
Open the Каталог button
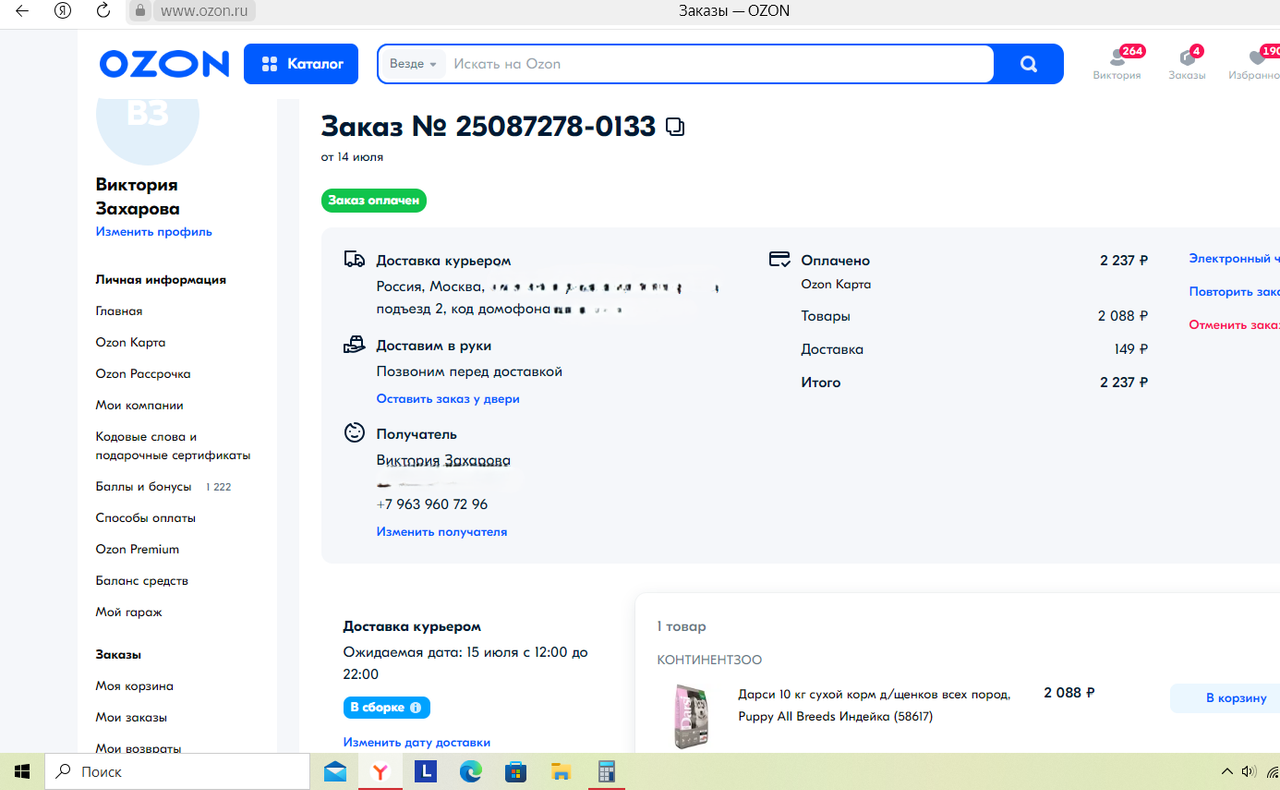301,64
